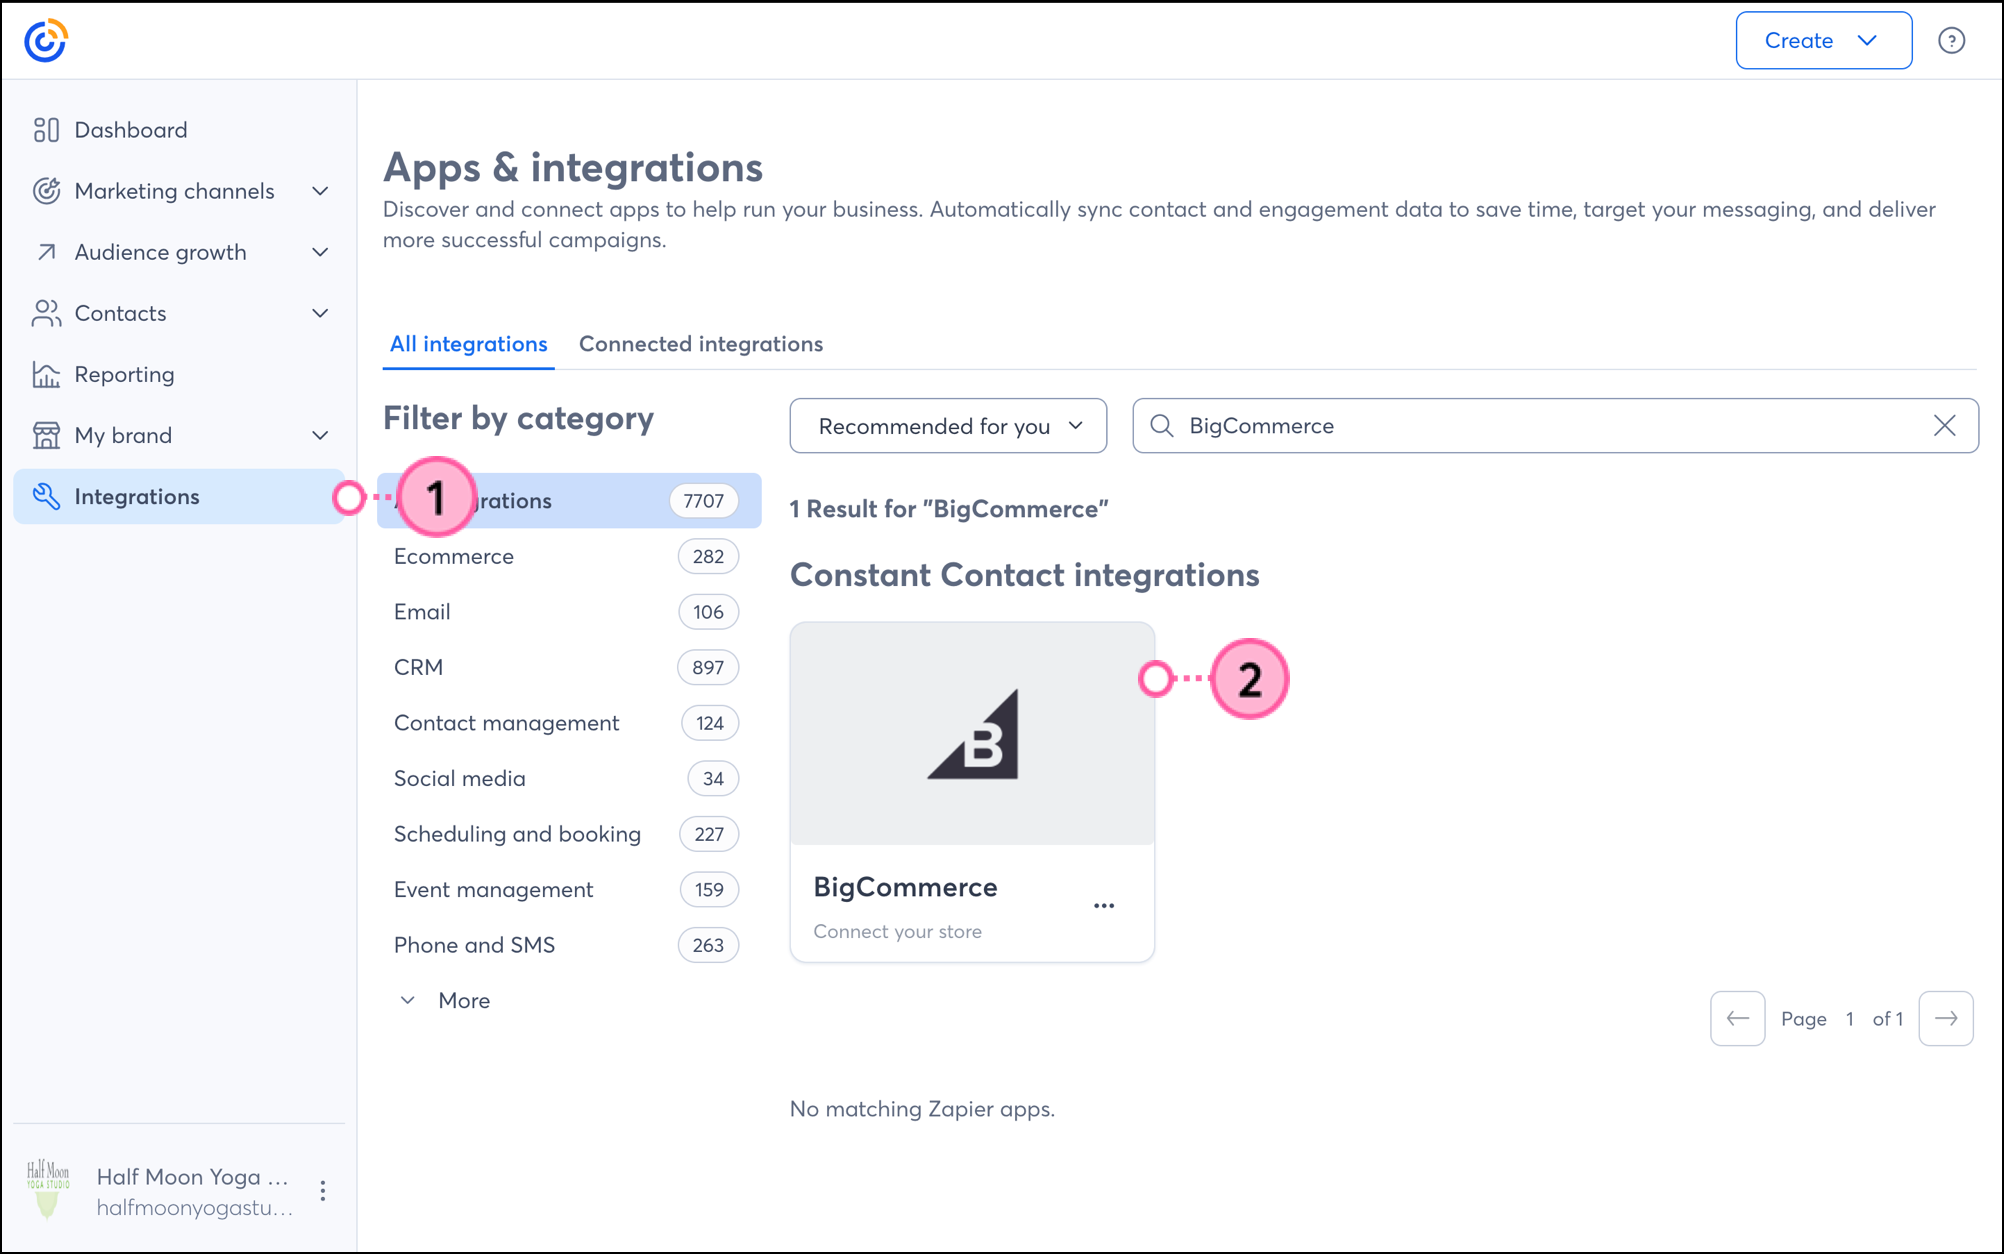The width and height of the screenshot is (2004, 1254).
Task: Click the Integrations wrench icon
Action: [x=46, y=496]
